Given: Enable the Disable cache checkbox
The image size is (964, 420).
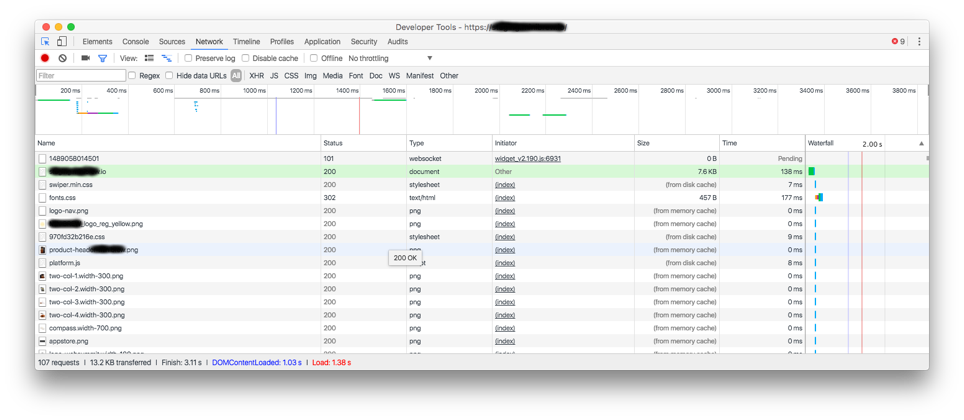Looking at the screenshot, I should click(245, 58).
